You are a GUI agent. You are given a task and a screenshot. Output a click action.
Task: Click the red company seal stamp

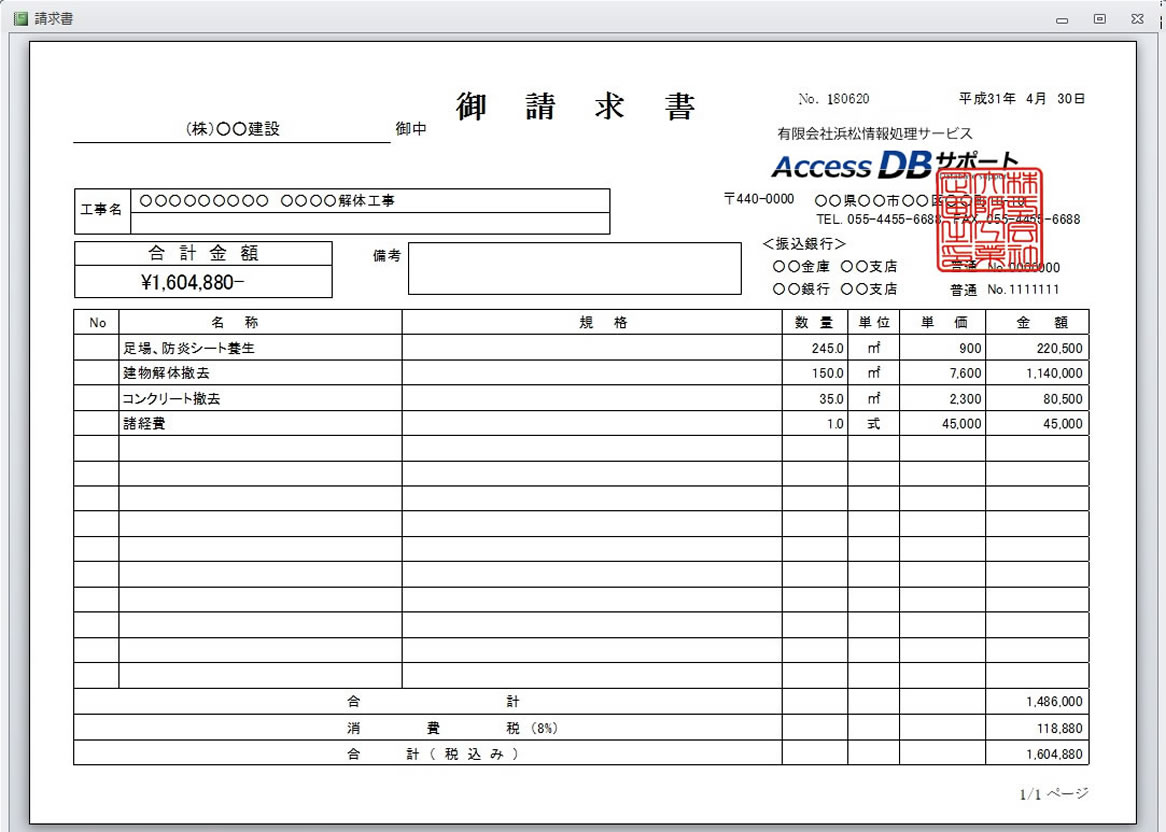(x=990, y=220)
